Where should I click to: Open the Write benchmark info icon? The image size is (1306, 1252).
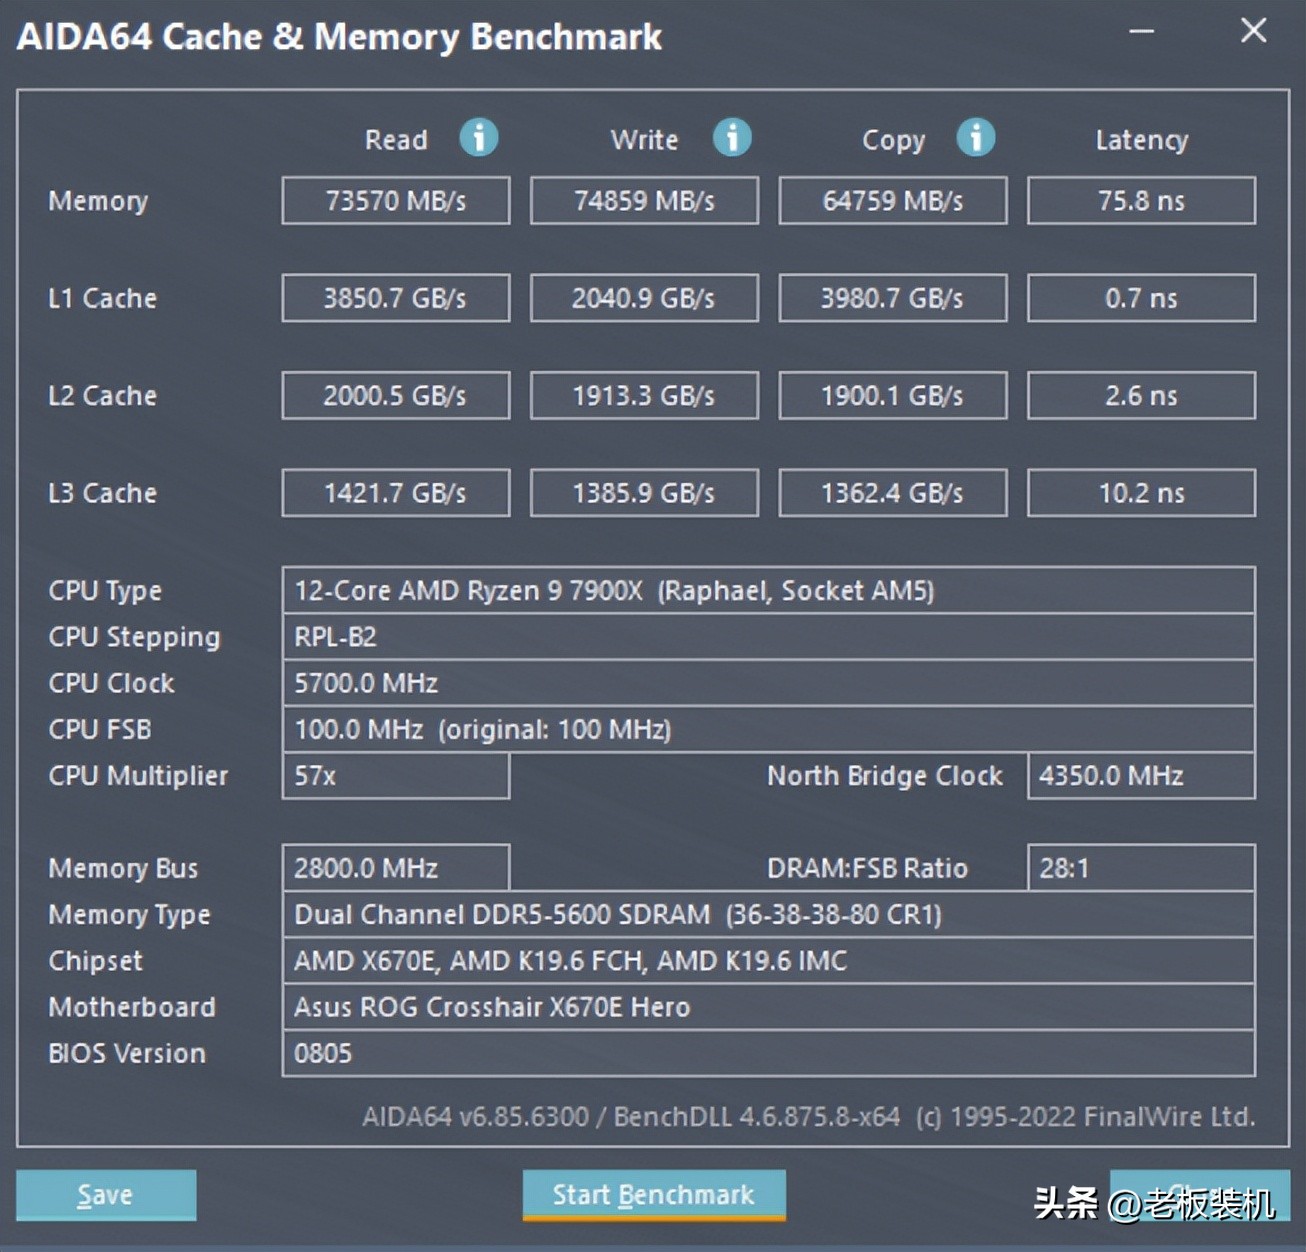click(x=731, y=138)
